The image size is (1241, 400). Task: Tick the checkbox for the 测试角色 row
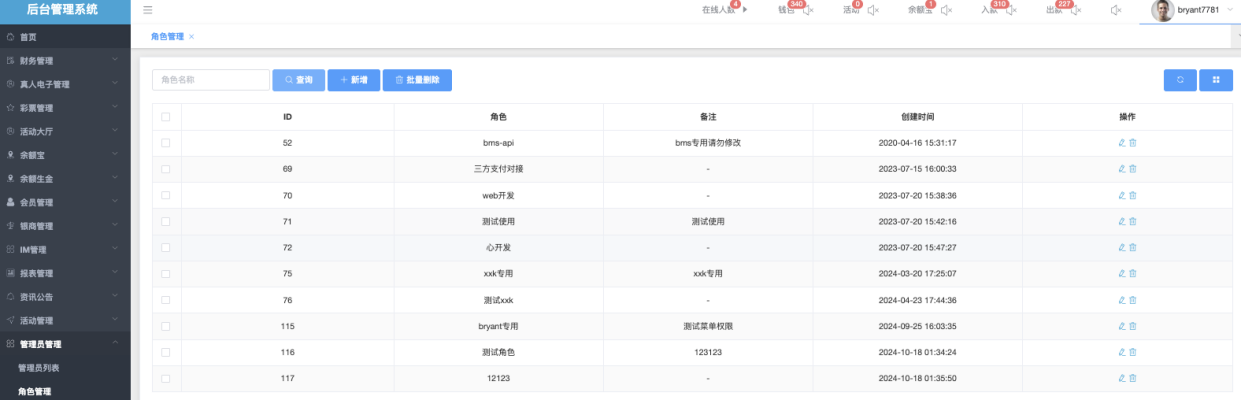click(166, 352)
